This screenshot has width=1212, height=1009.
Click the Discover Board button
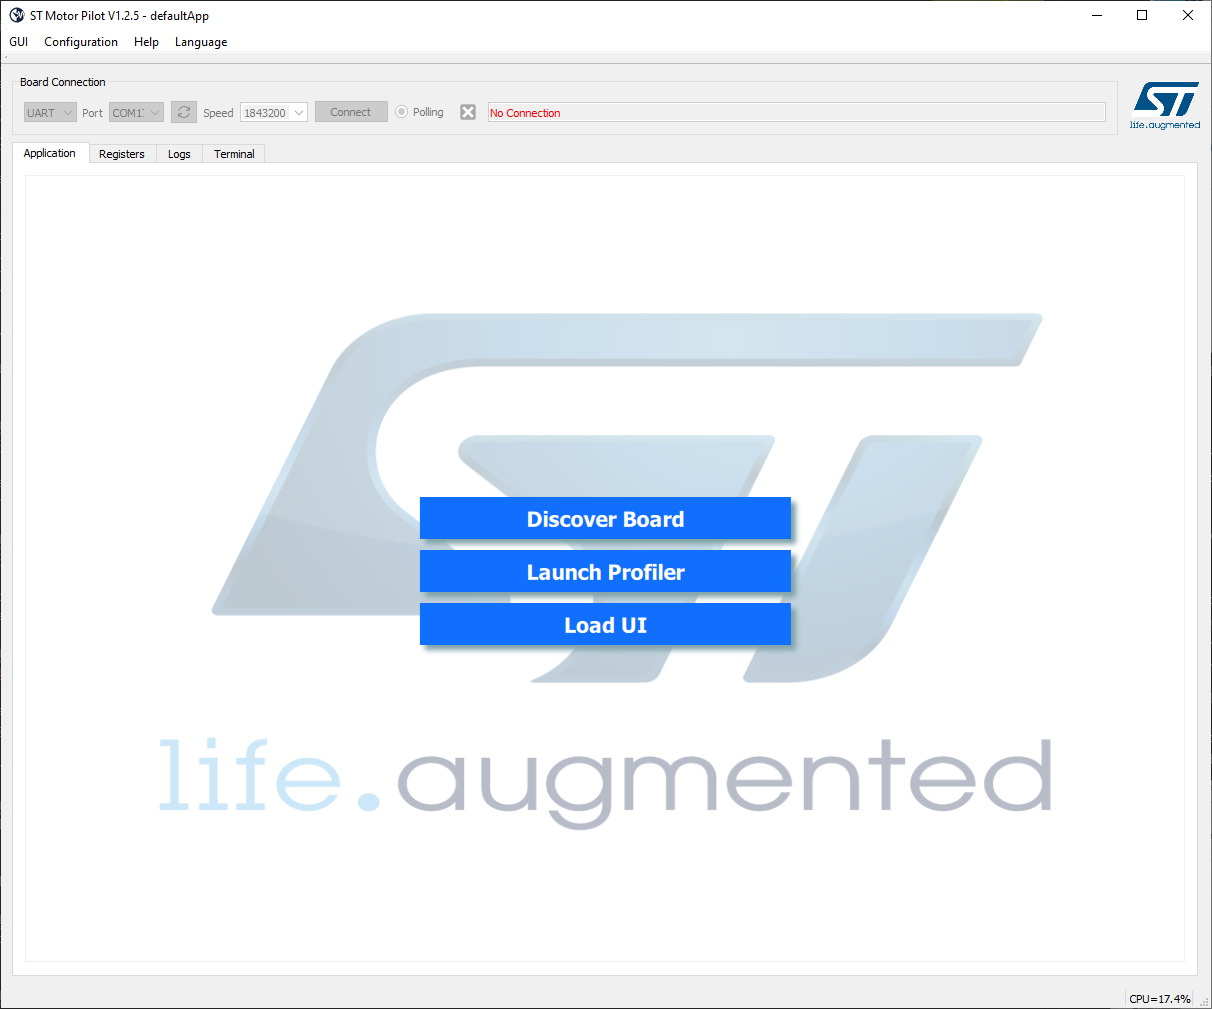pos(605,518)
